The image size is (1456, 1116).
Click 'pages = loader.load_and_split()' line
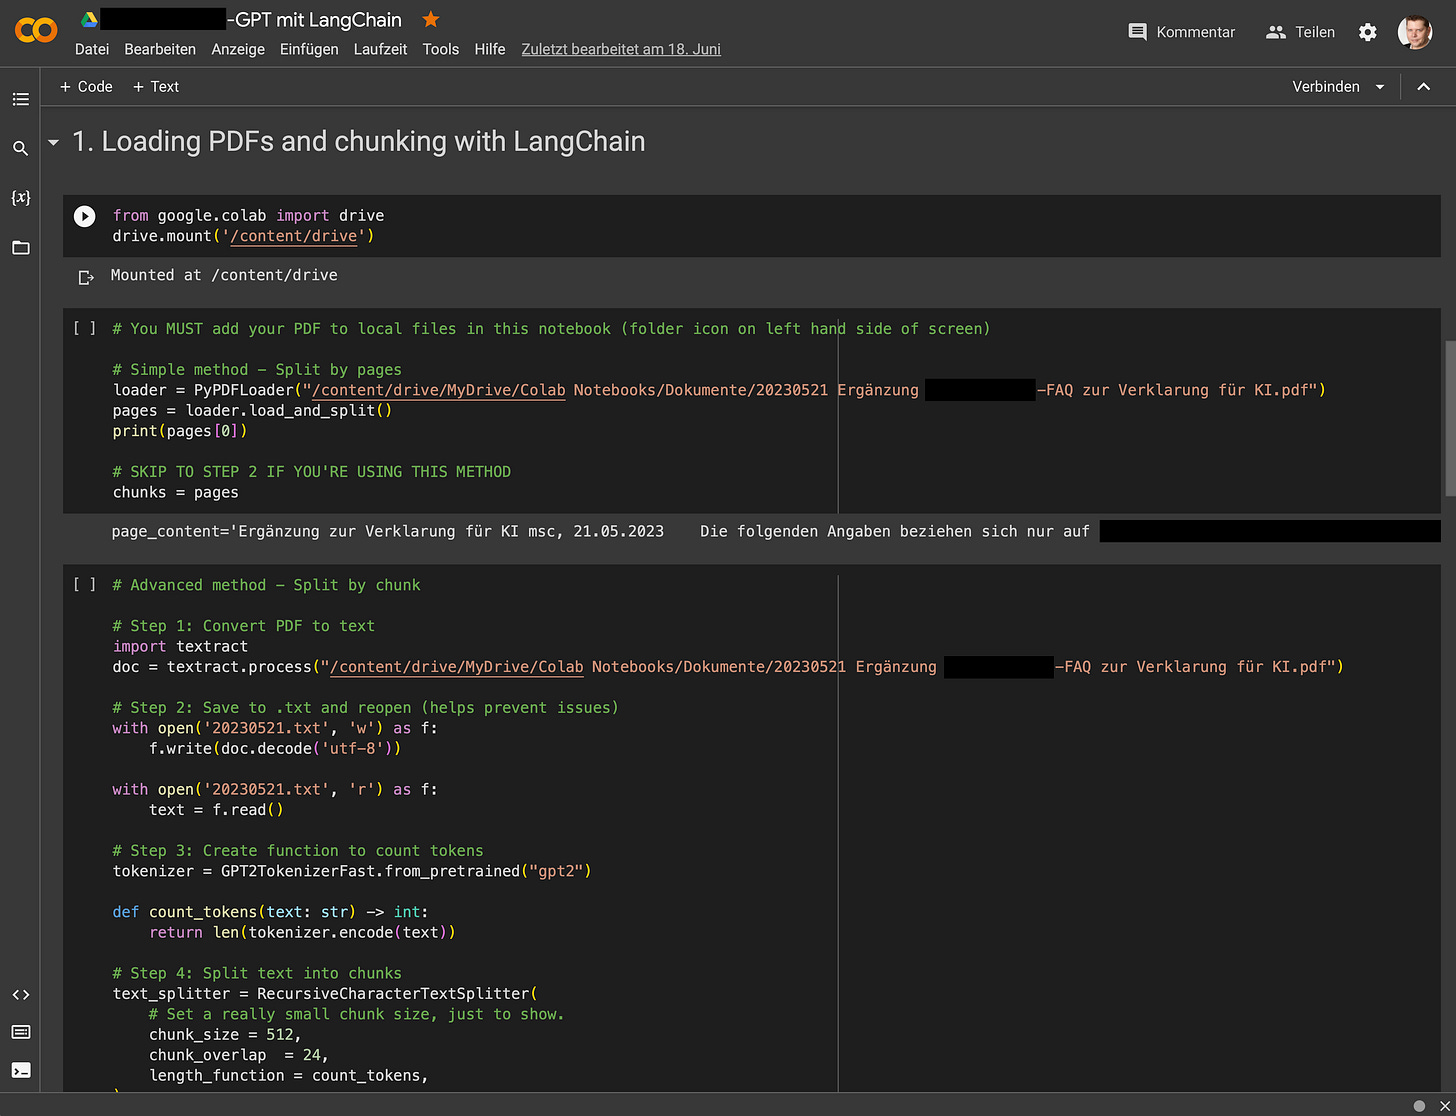tap(252, 410)
